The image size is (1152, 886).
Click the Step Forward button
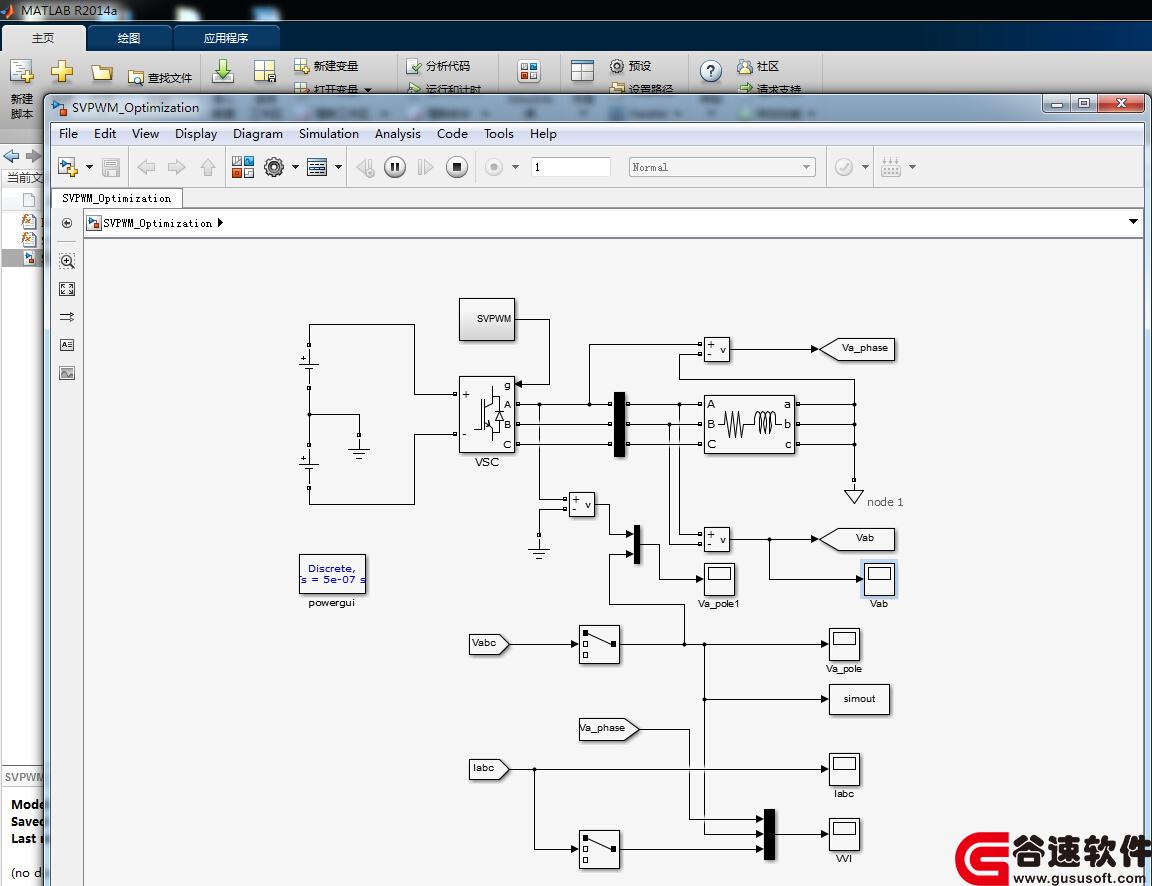point(425,168)
